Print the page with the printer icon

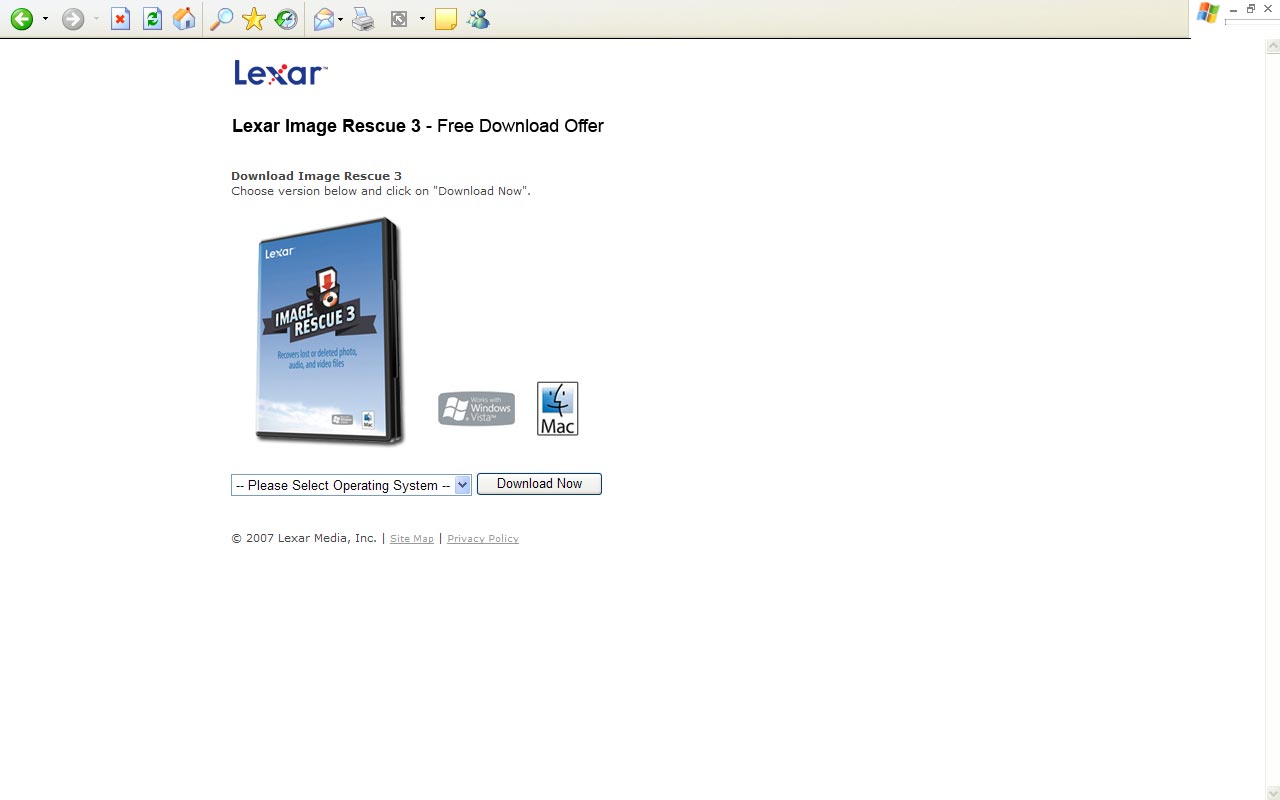pyautogui.click(x=363, y=19)
